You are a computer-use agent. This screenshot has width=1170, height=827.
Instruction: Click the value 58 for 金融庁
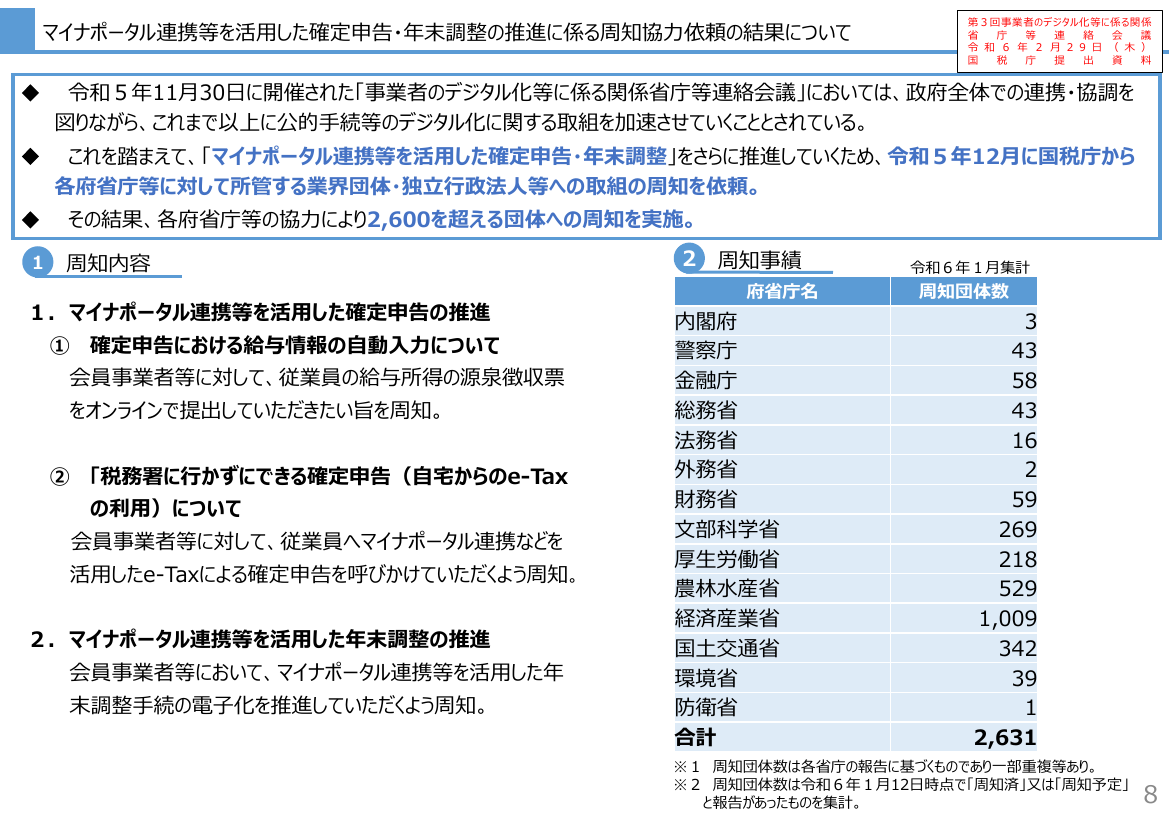(x=1024, y=380)
